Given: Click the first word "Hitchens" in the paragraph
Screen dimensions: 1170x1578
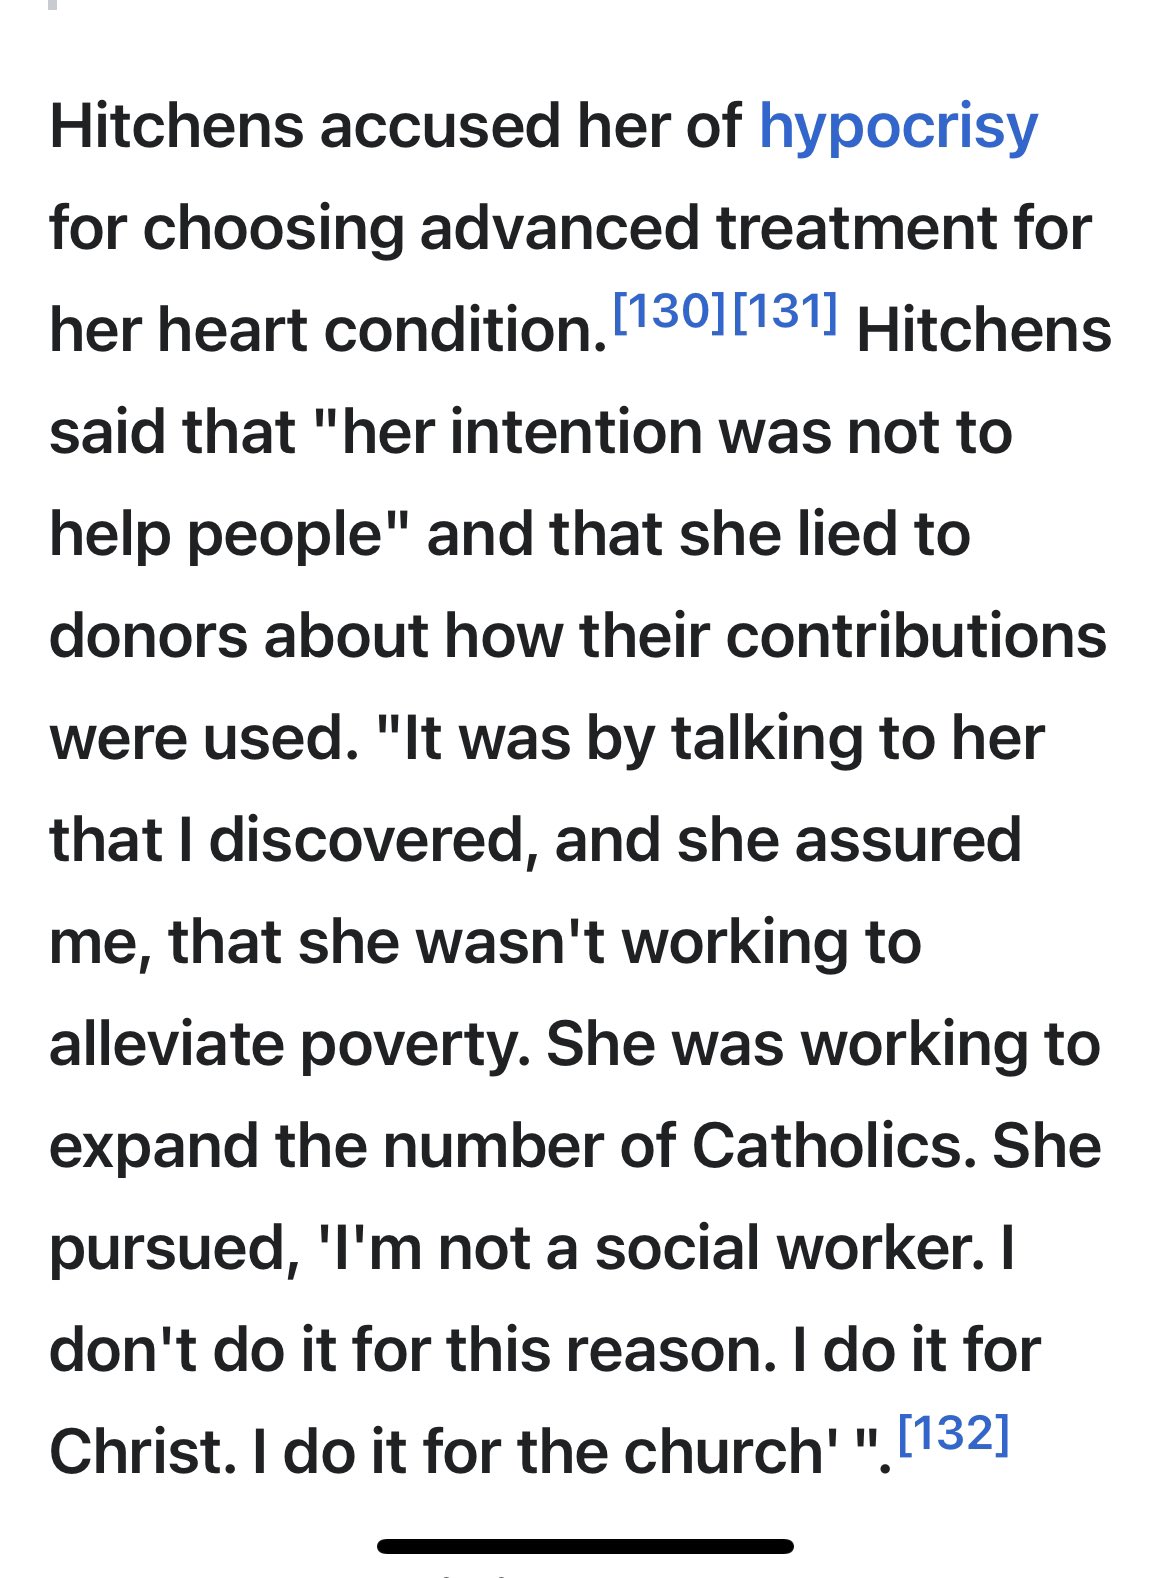Looking at the screenshot, I should (176, 128).
